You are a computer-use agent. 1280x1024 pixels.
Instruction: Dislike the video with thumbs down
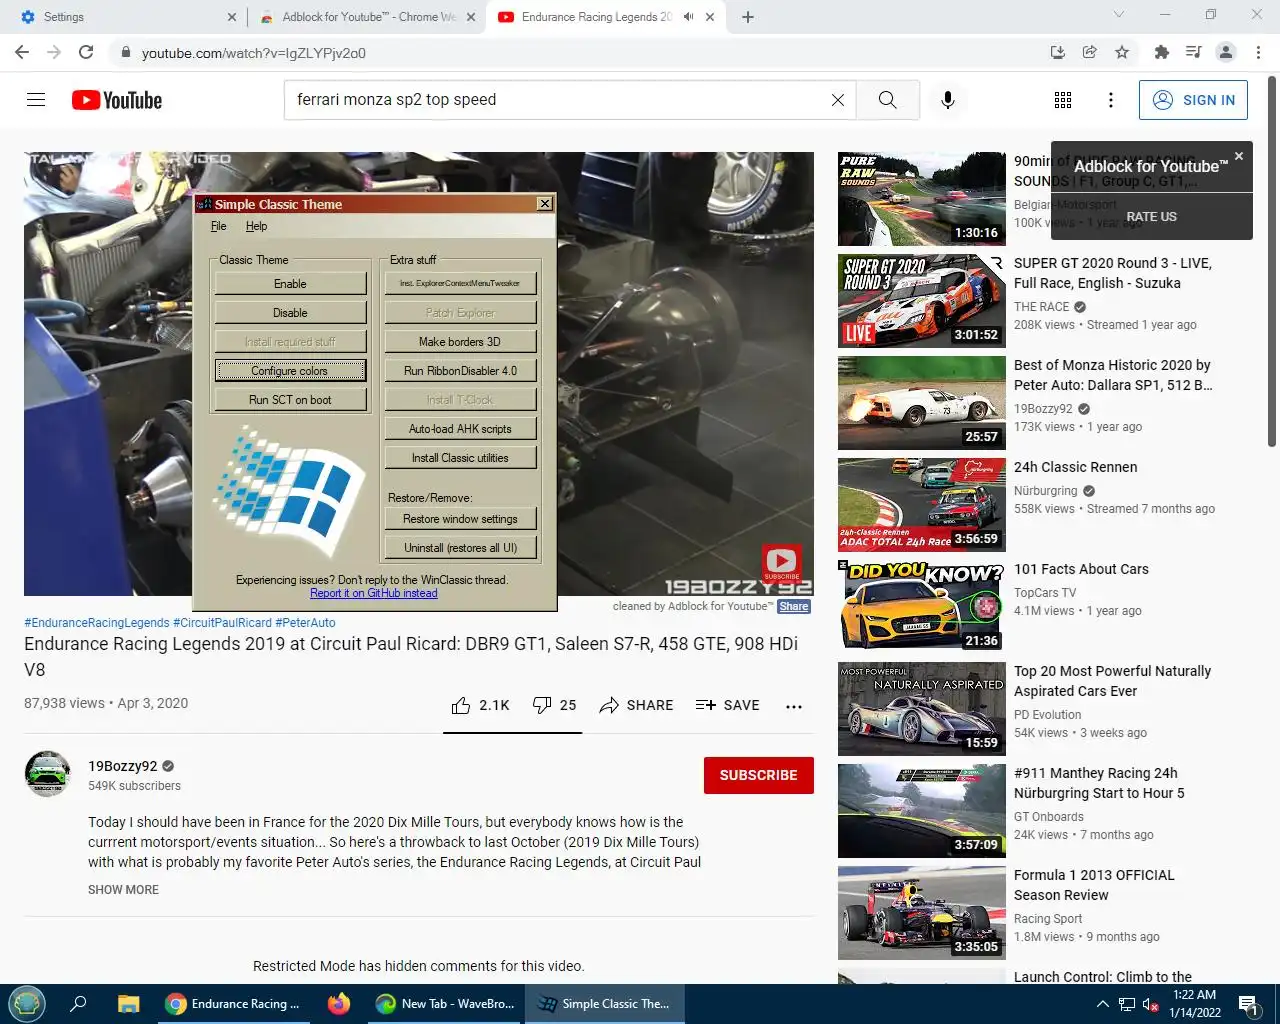(x=554, y=705)
